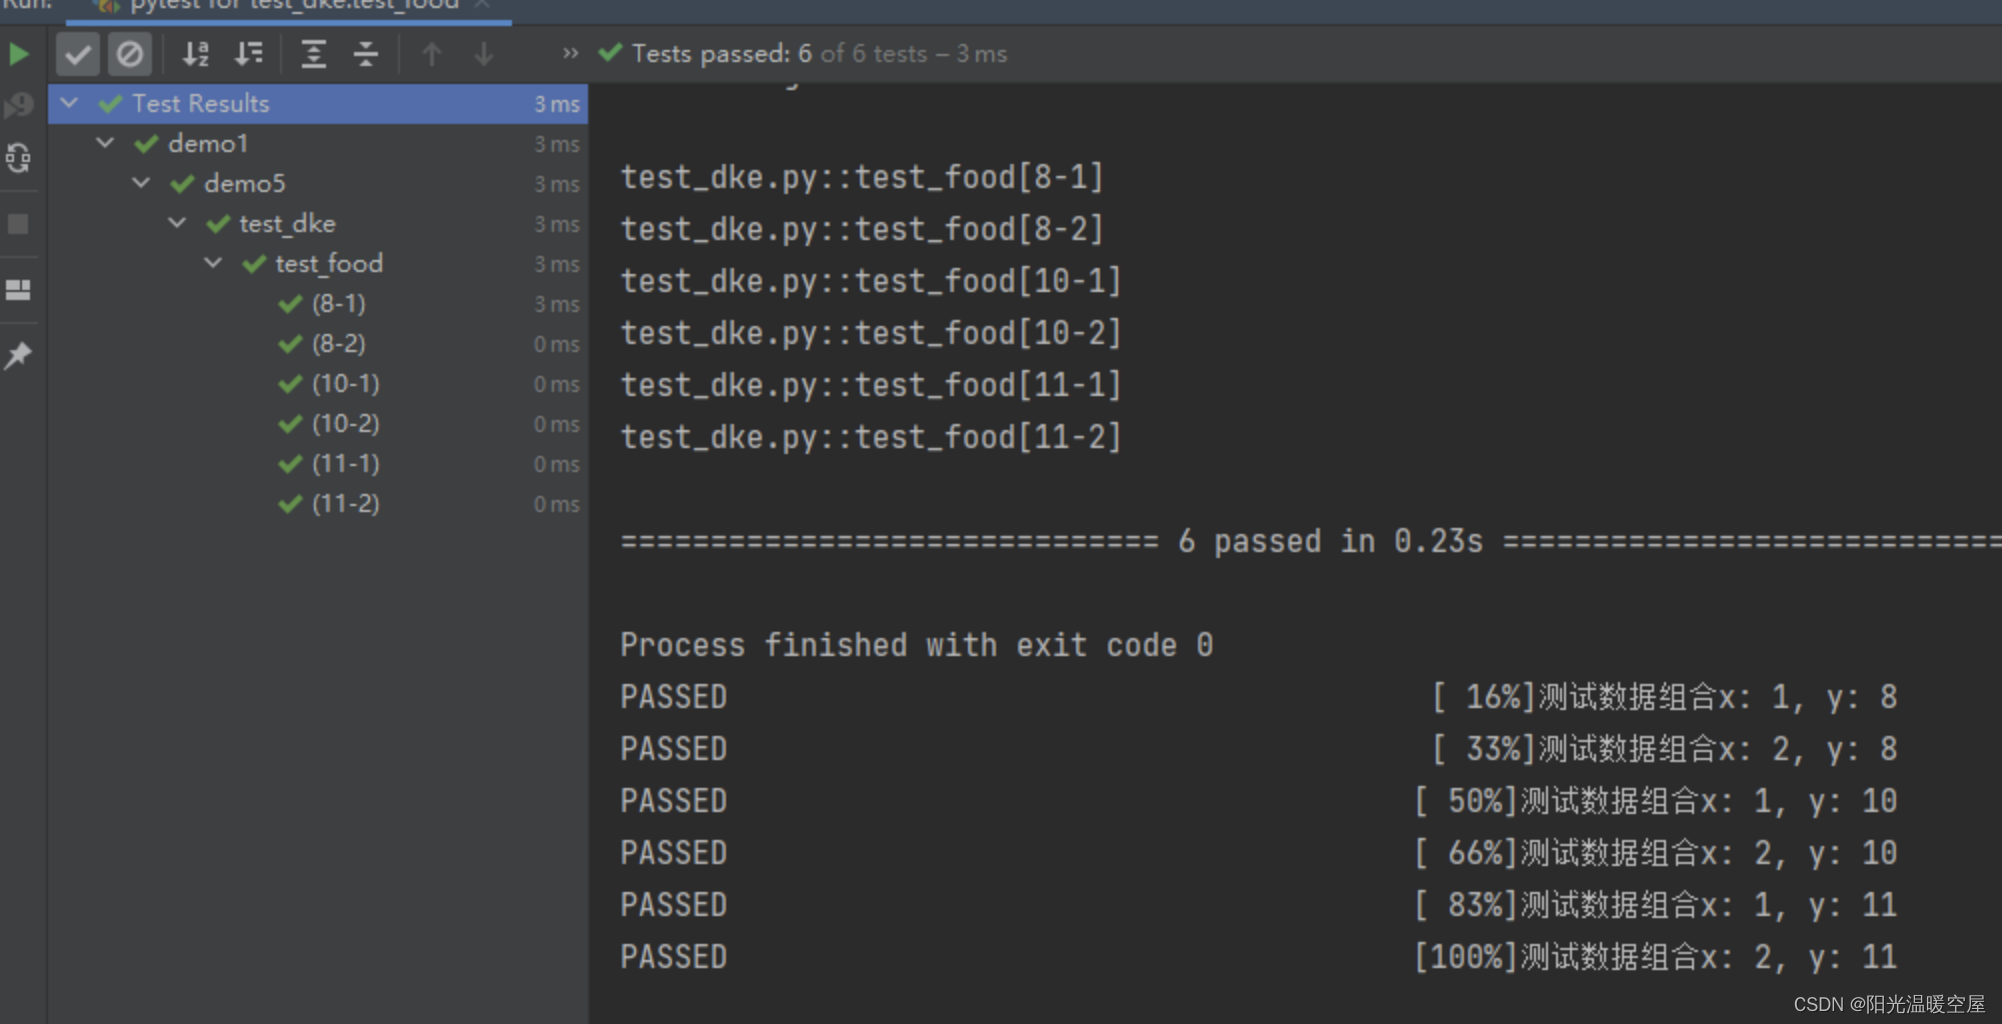Open layout settings icon in sidebar
The height and width of the screenshot is (1024, 2002).
pyautogui.click(x=18, y=290)
